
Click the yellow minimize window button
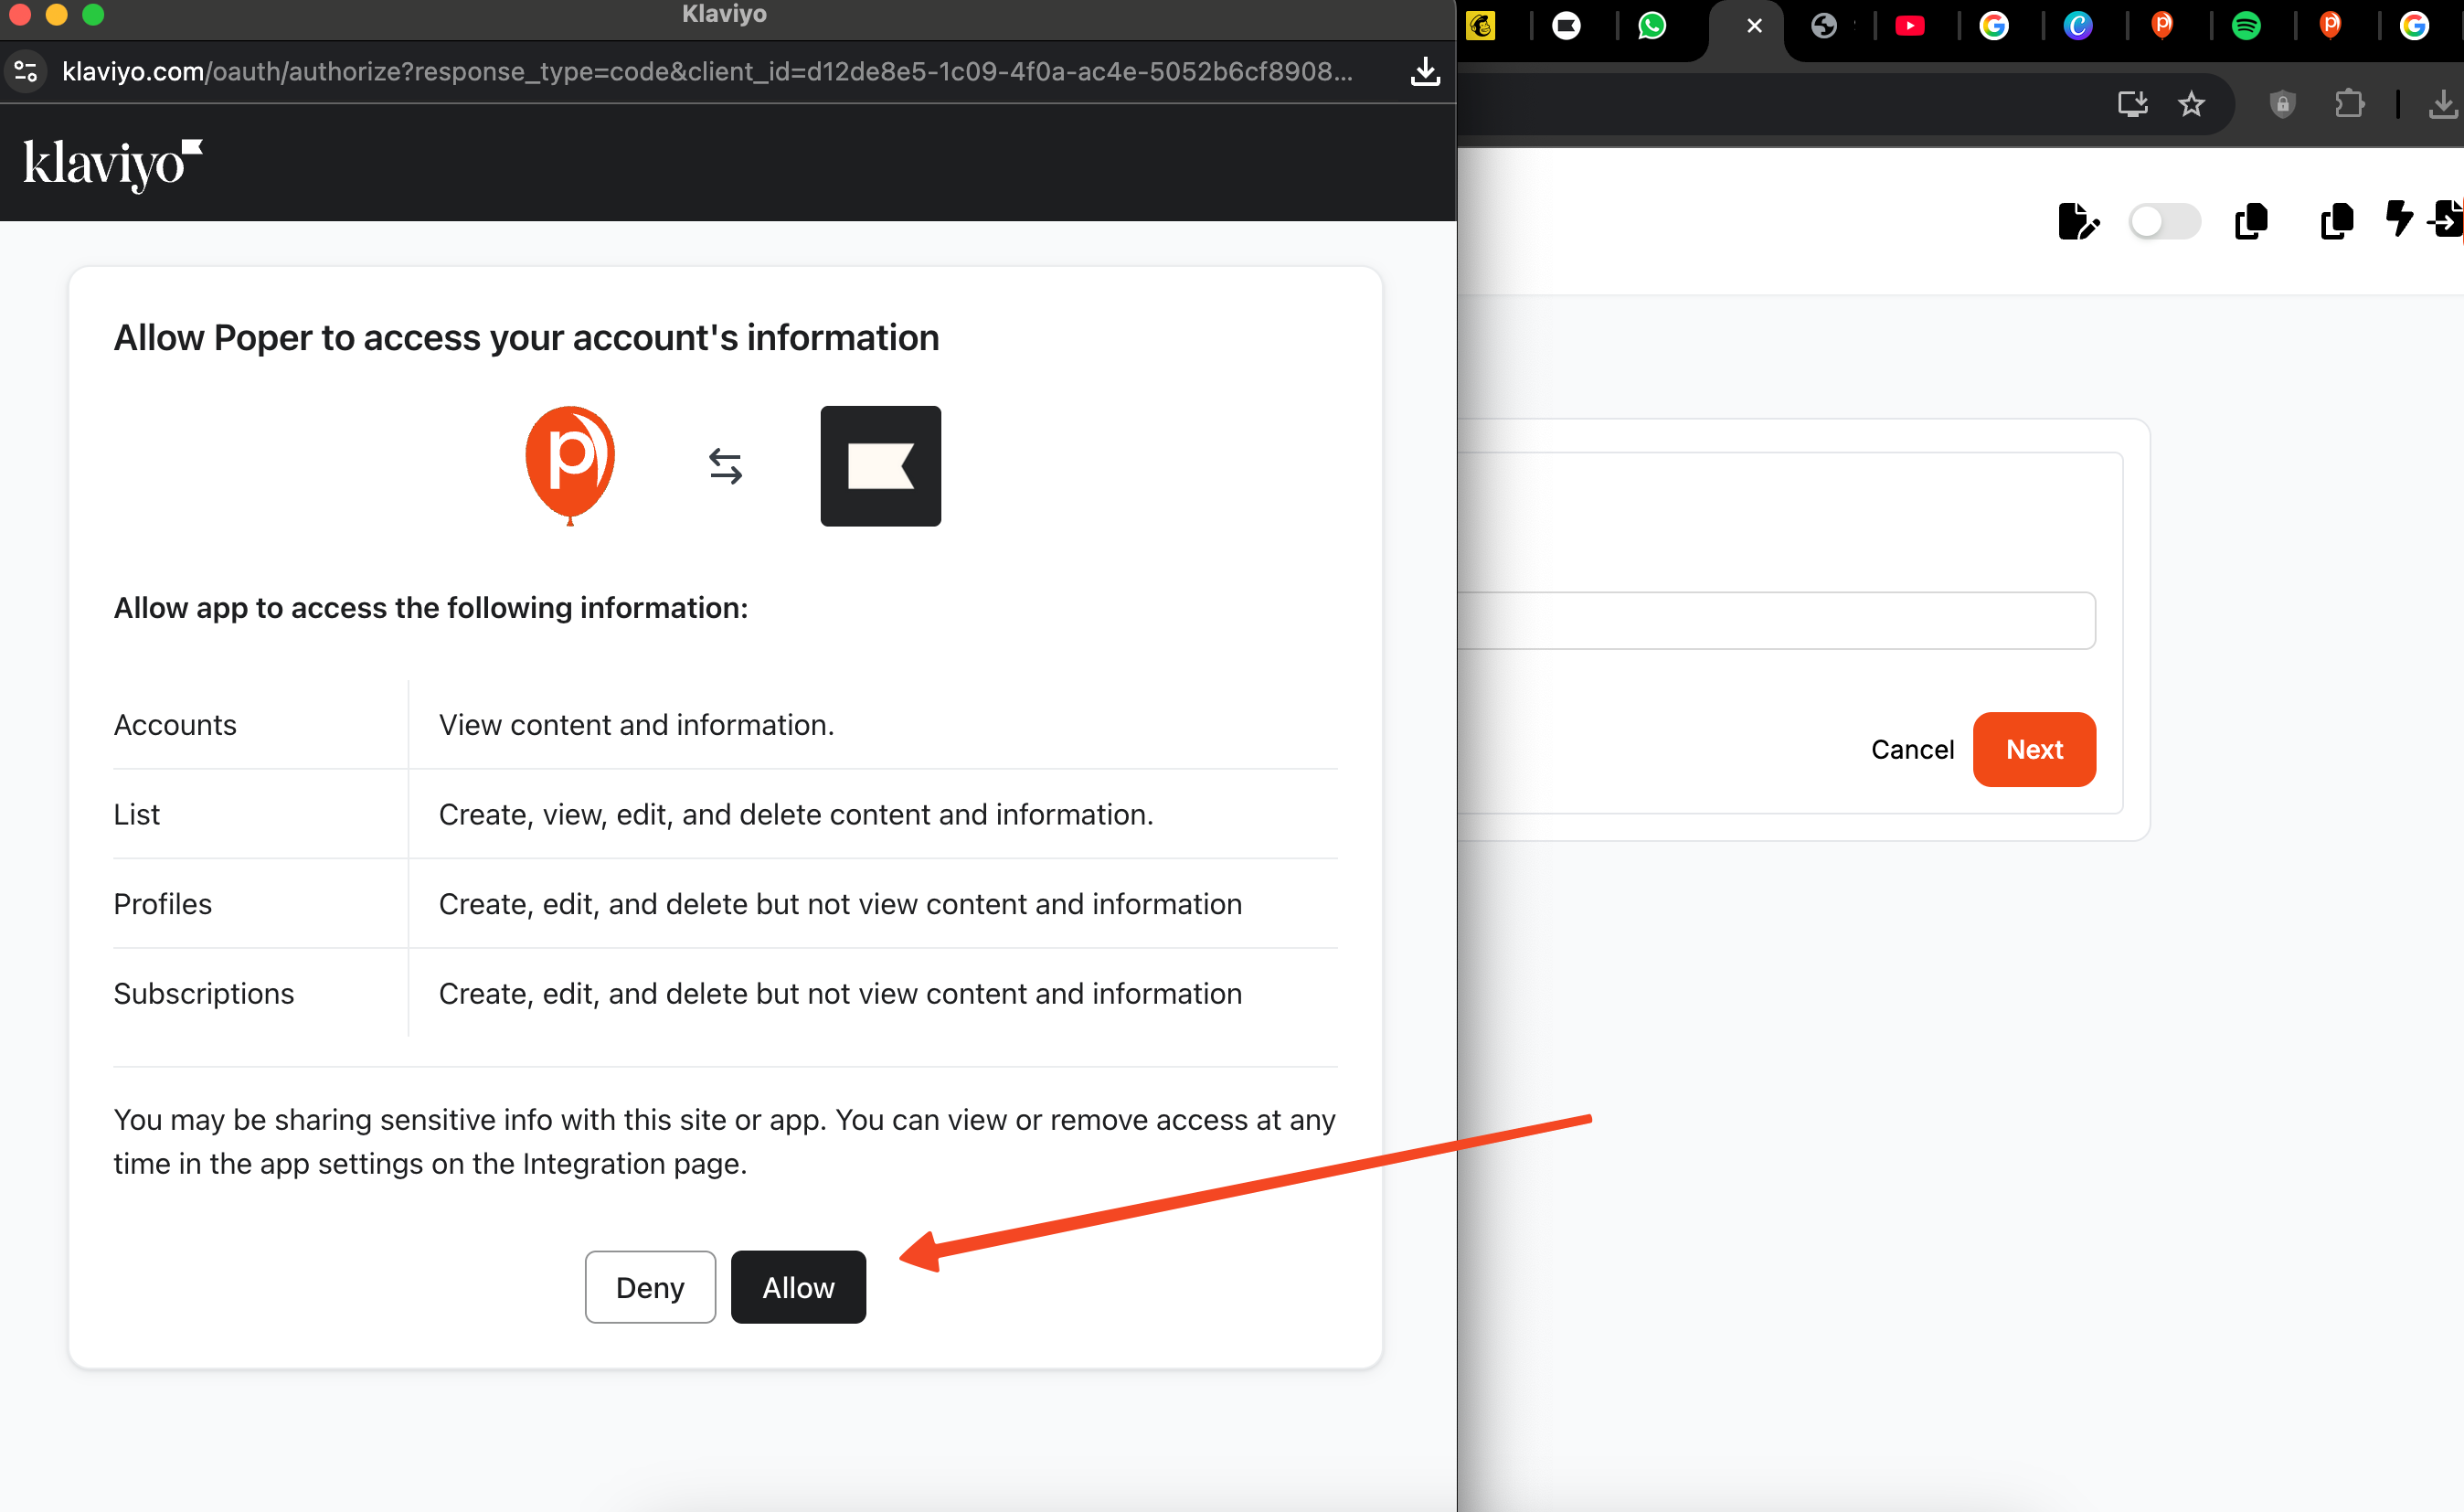point(56,14)
